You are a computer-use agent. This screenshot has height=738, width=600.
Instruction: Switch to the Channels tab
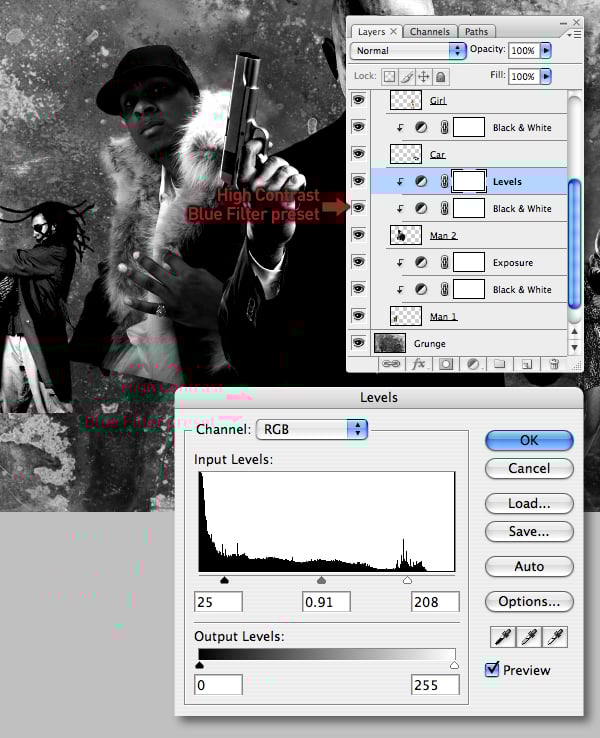430,32
